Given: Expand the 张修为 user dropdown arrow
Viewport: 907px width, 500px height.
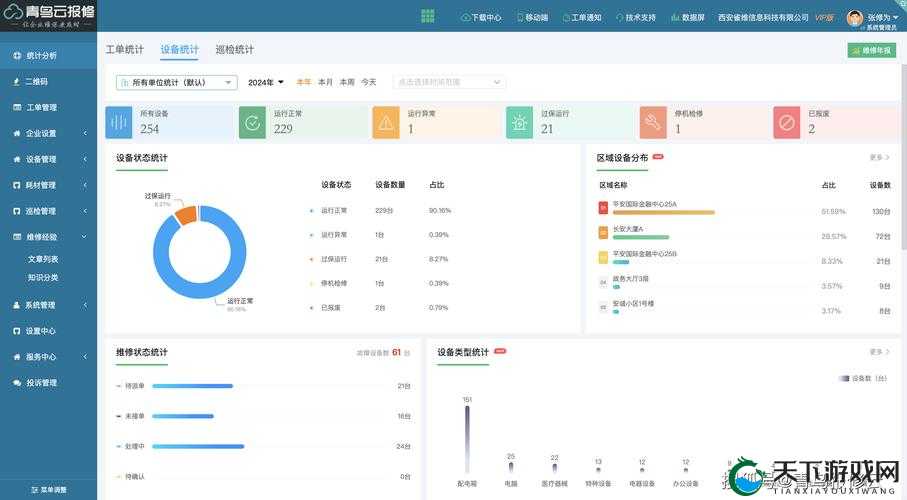Looking at the screenshot, I should tap(896, 17).
